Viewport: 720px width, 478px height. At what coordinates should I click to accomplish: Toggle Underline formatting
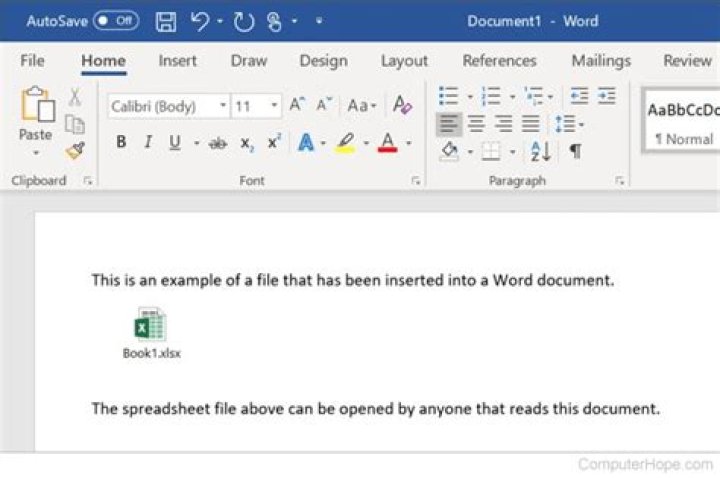pyautogui.click(x=174, y=142)
